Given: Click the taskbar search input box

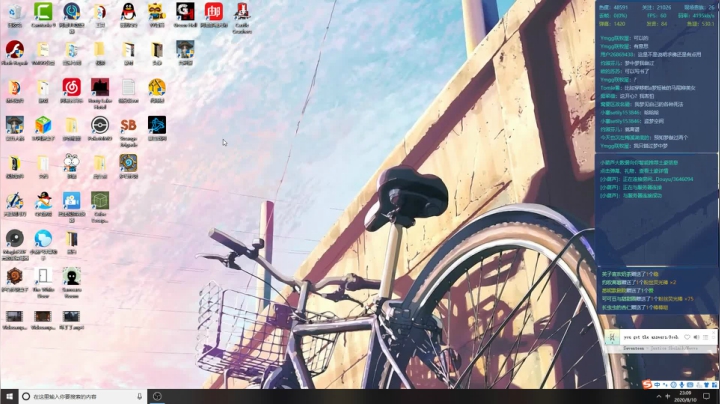Looking at the screenshot, I should (x=83, y=396).
